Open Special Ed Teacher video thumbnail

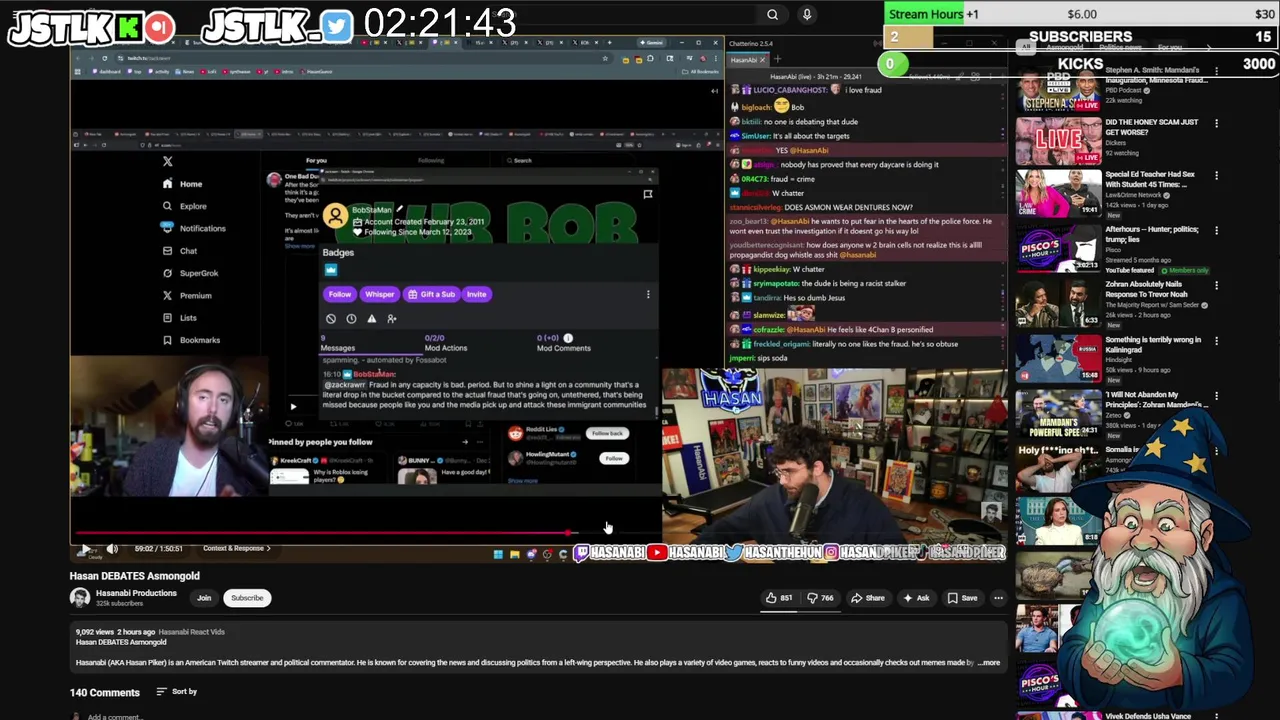point(1059,194)
